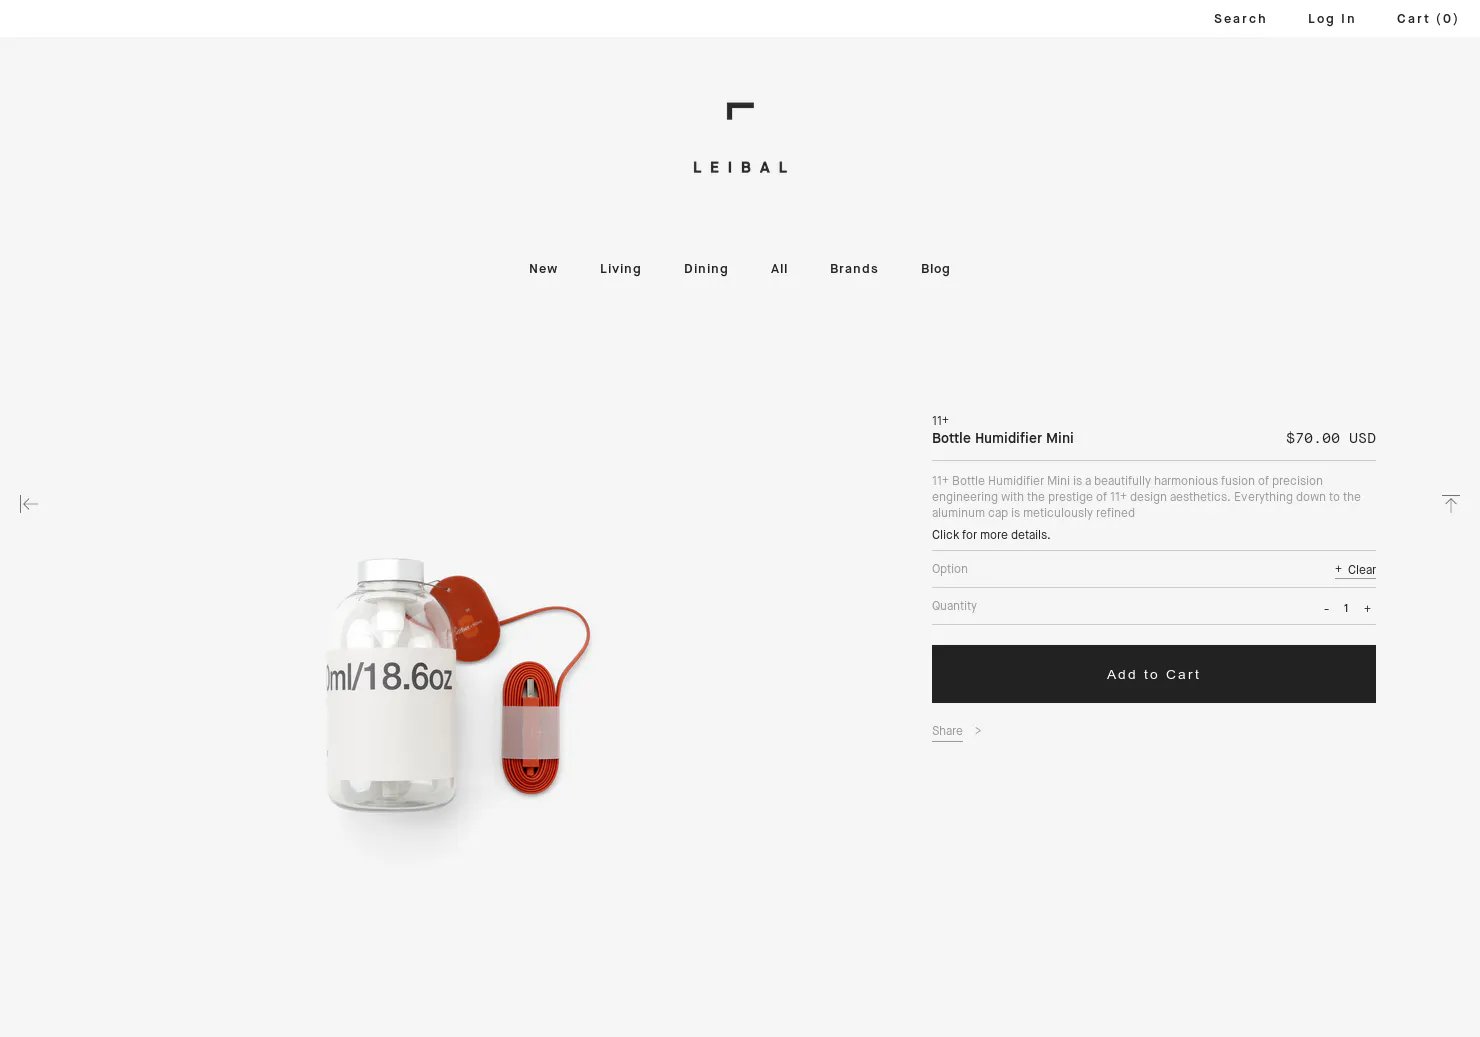Add to Cart button

[1154, 674]
